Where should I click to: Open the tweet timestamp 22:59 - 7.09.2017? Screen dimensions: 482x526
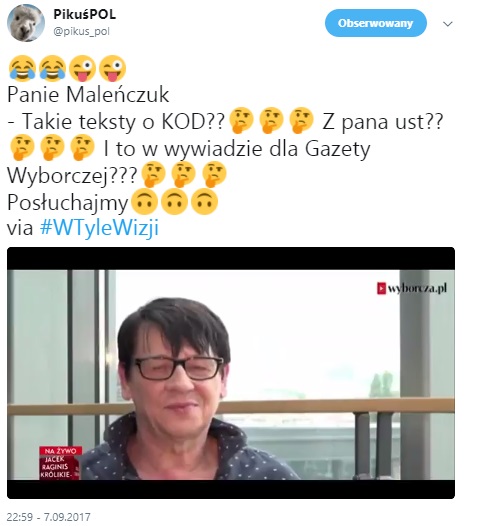[x=49, y=517]
